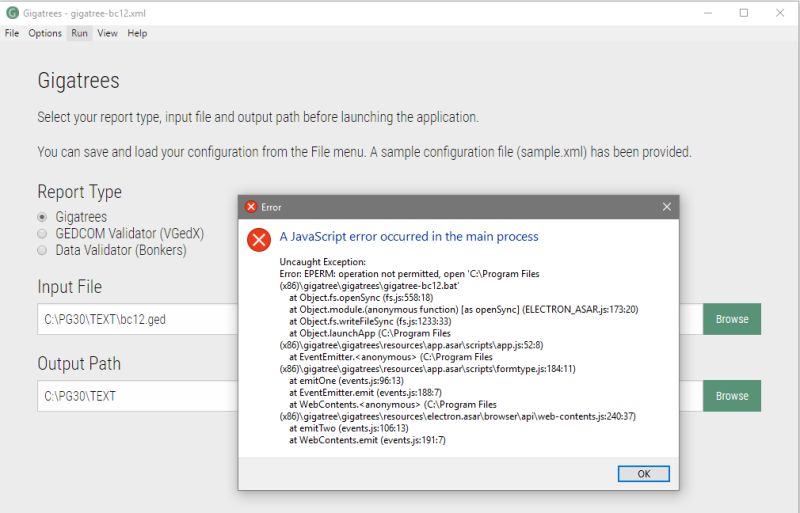Viewport: 800px width, 513px height.
Task: Open the Run menu
Action: (x=79, y=33)
